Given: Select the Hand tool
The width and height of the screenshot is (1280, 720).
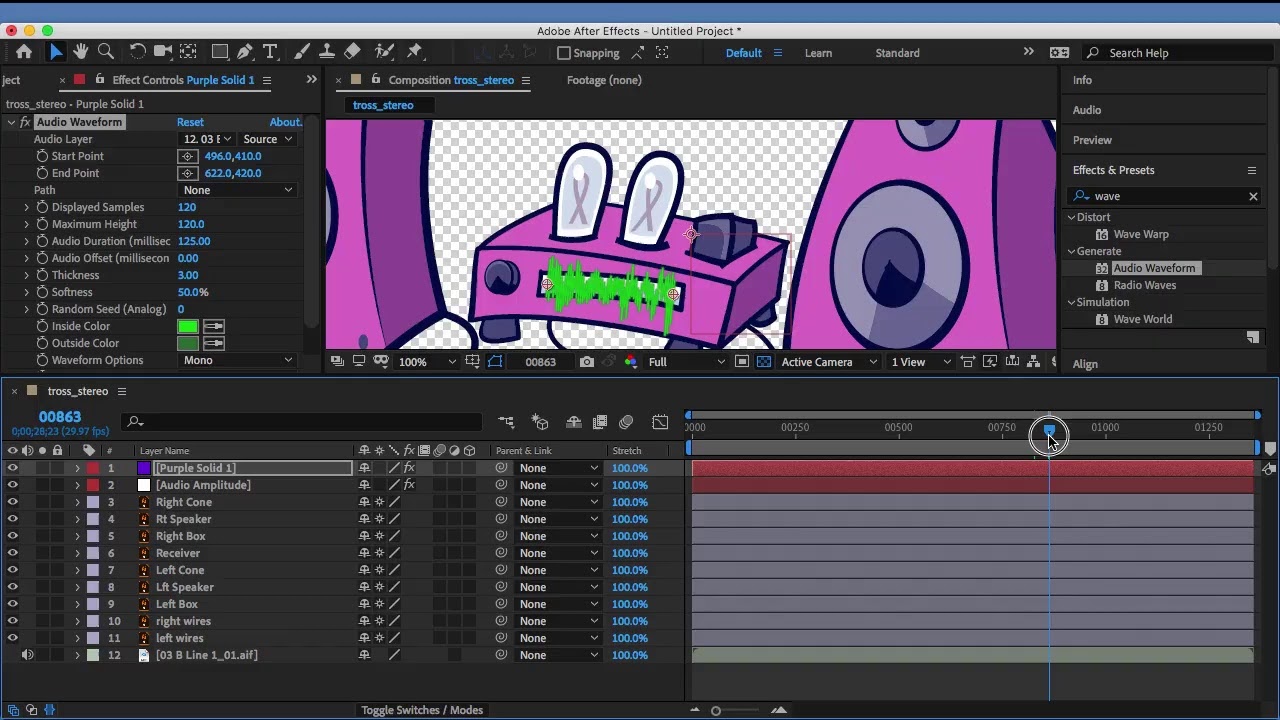Looking at the screenshot, I should click(x=81, y=52).
